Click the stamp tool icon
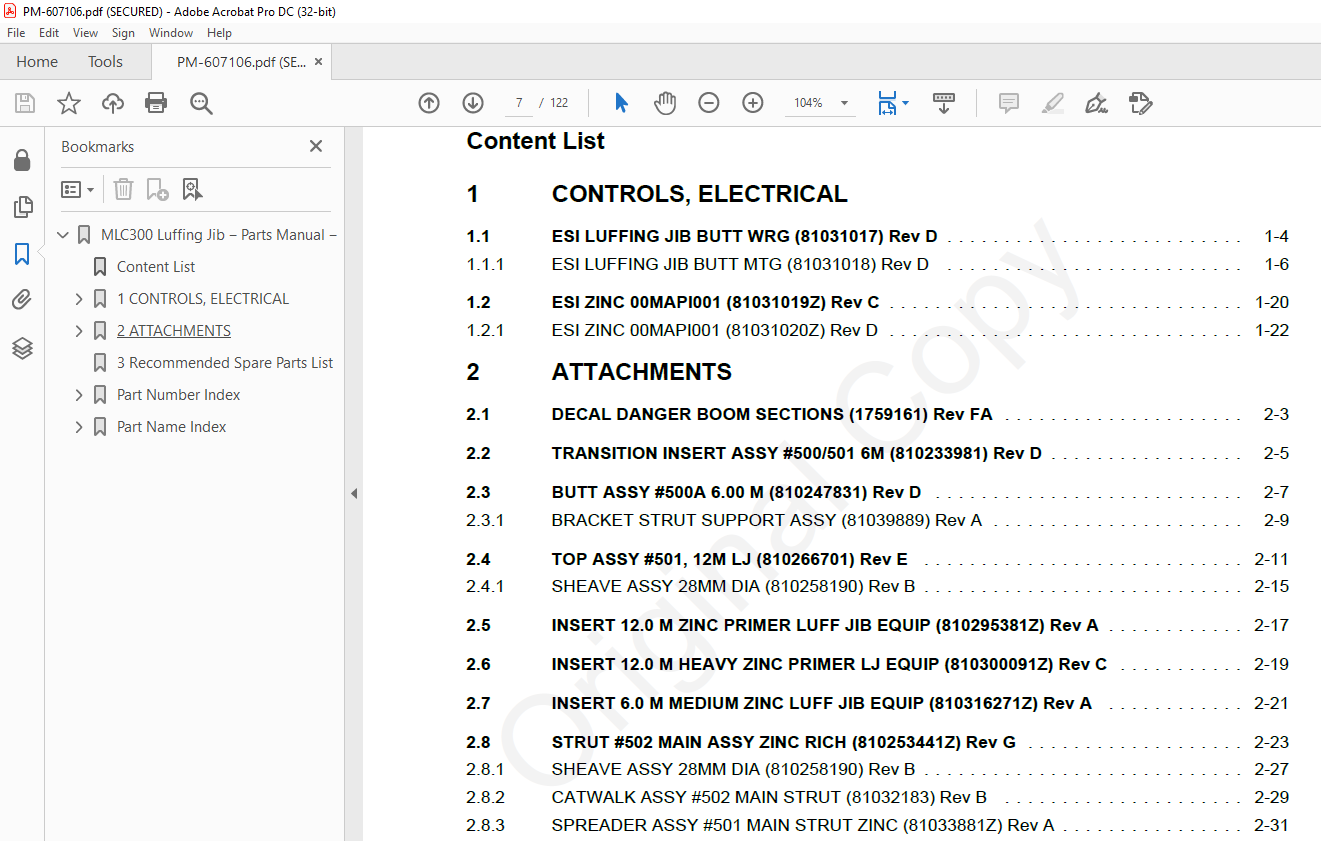1321x841 pixels. (x=1141, y=103)
